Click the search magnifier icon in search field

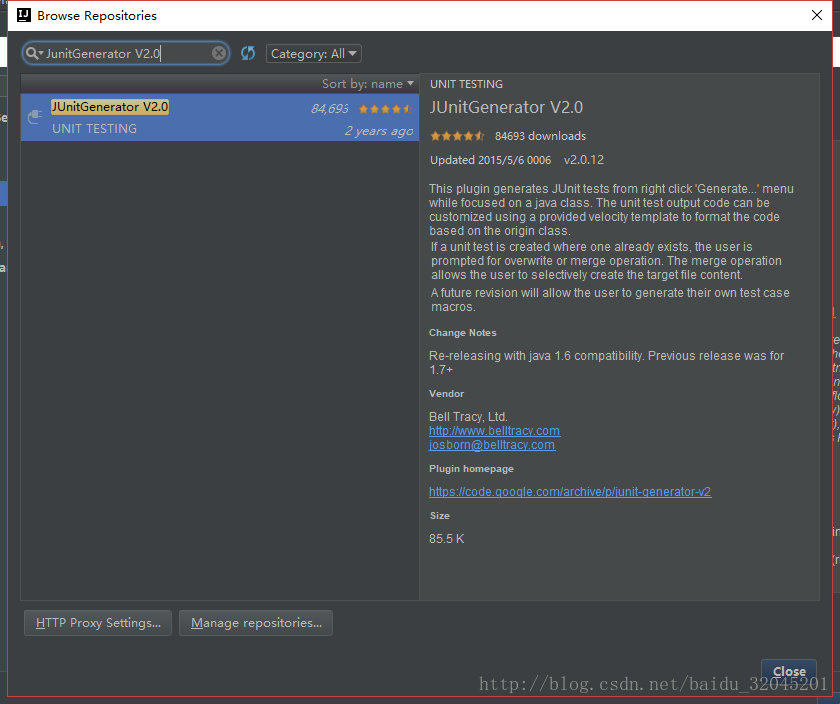(x=32, y=53)
